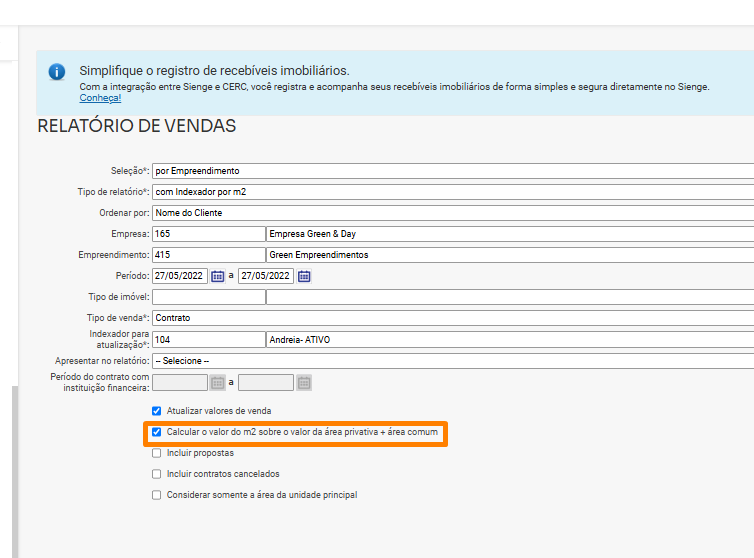The height and width of the screenshot is (558, 754).
Task: Click the left vertical scrollbar
Action: coord(15,471)
